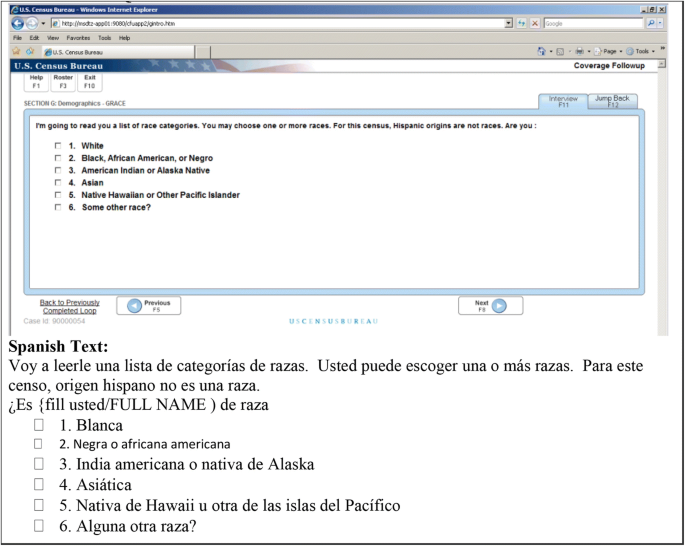This screenshot has height=546, width=685.
Task: Open the Tools dropdown in command bar
Action: [x=642, y=51]
